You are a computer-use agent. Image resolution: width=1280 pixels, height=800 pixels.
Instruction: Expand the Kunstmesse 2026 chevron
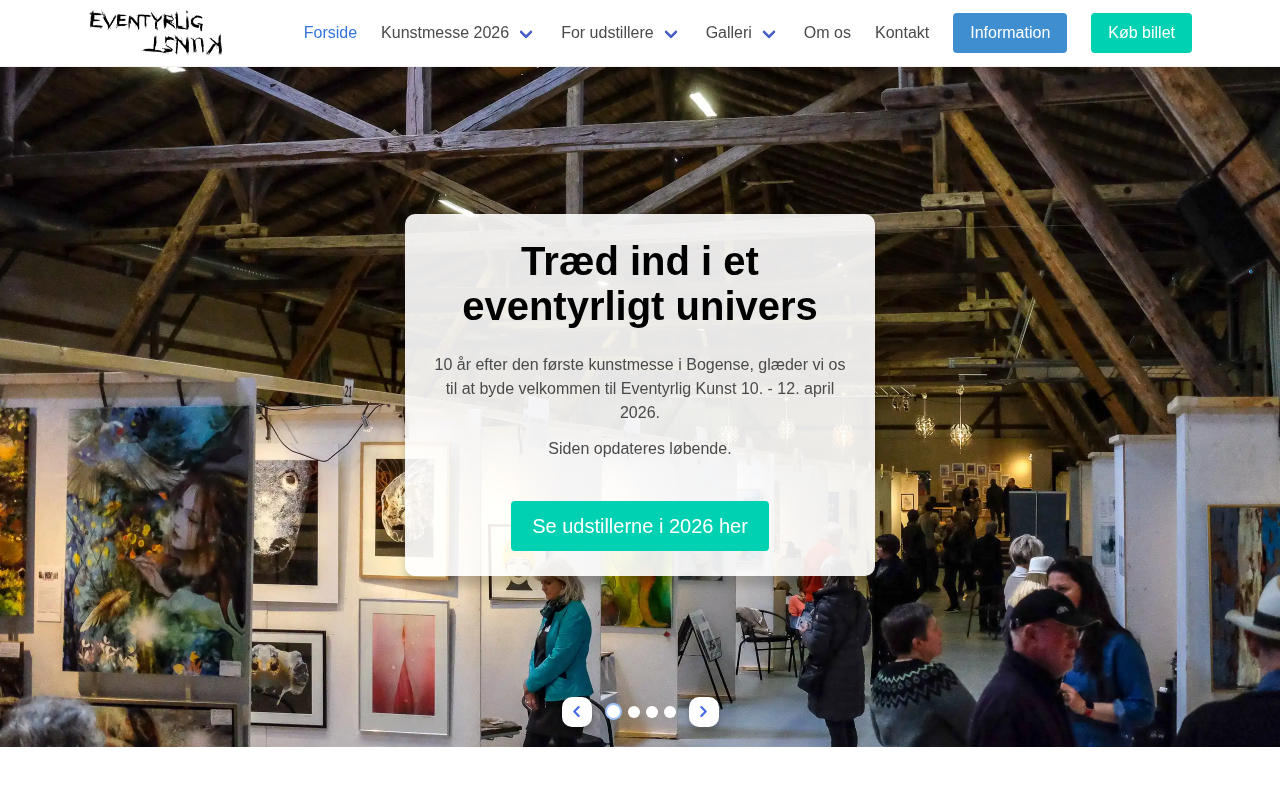point(526,34)
